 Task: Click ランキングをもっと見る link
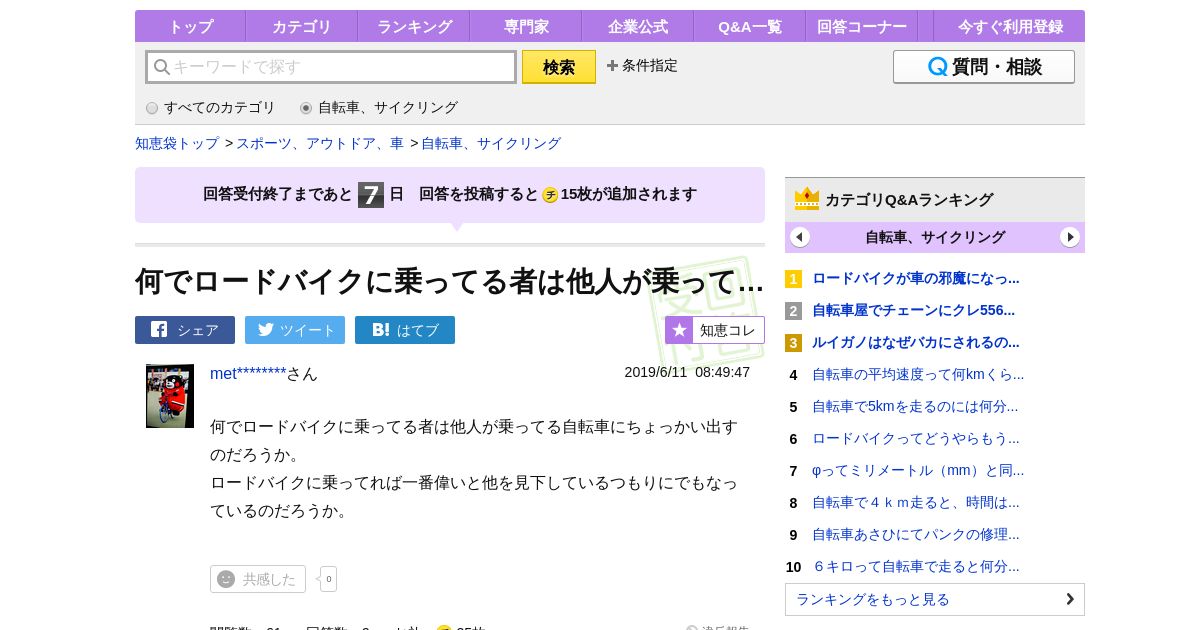point(935,599)
